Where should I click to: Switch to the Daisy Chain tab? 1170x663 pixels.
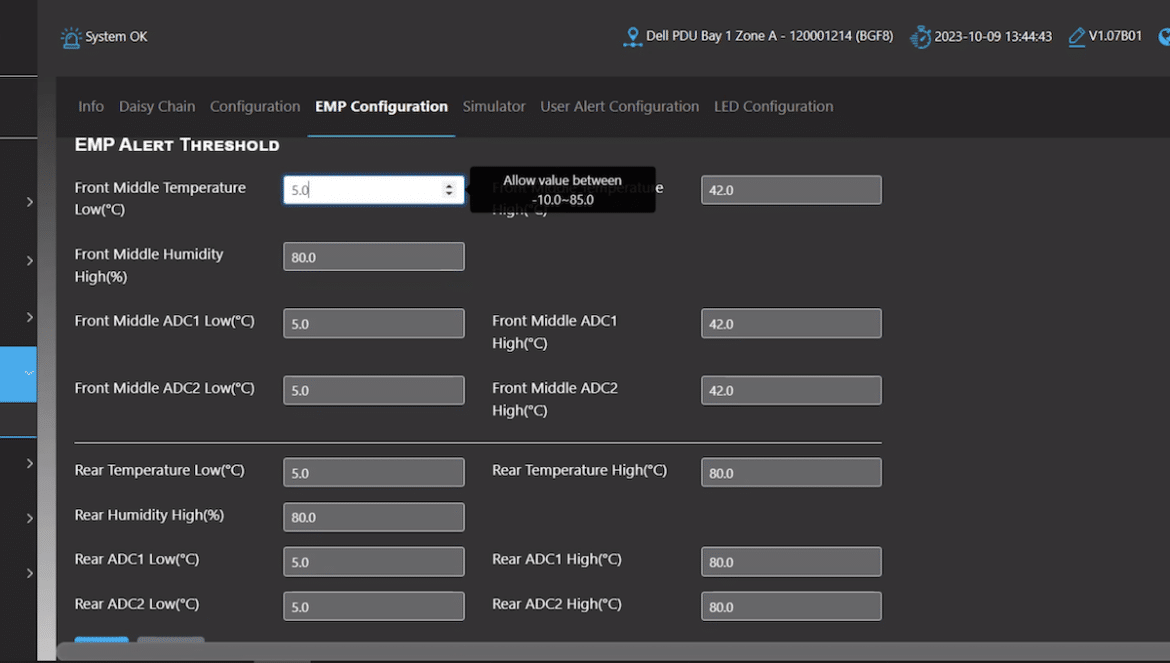157,106
